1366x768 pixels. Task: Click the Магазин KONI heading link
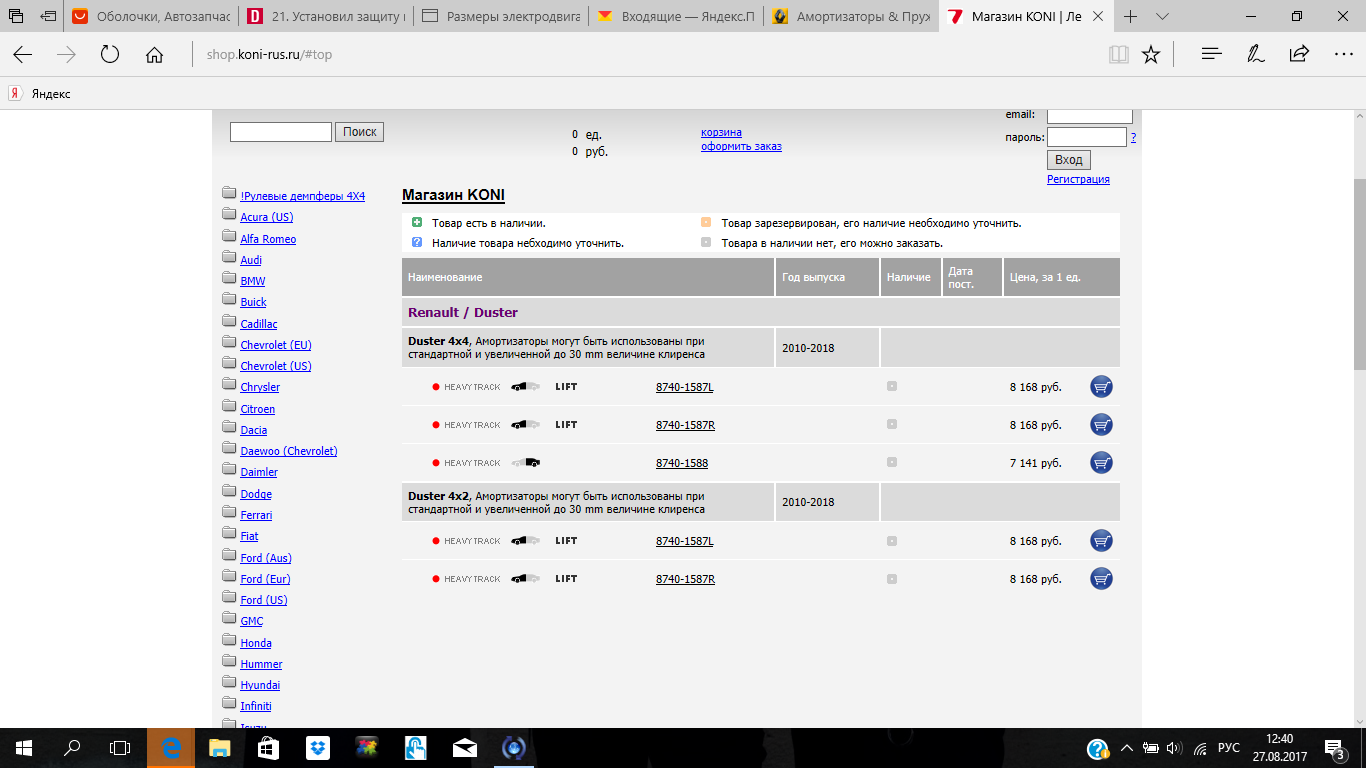(x=453, y=196)
